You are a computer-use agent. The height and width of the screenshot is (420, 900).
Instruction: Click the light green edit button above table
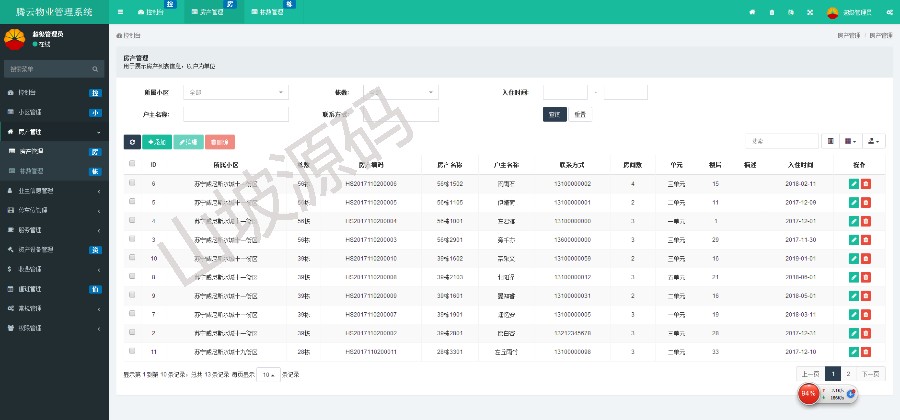pyautogui.click(x=188, y=142)
